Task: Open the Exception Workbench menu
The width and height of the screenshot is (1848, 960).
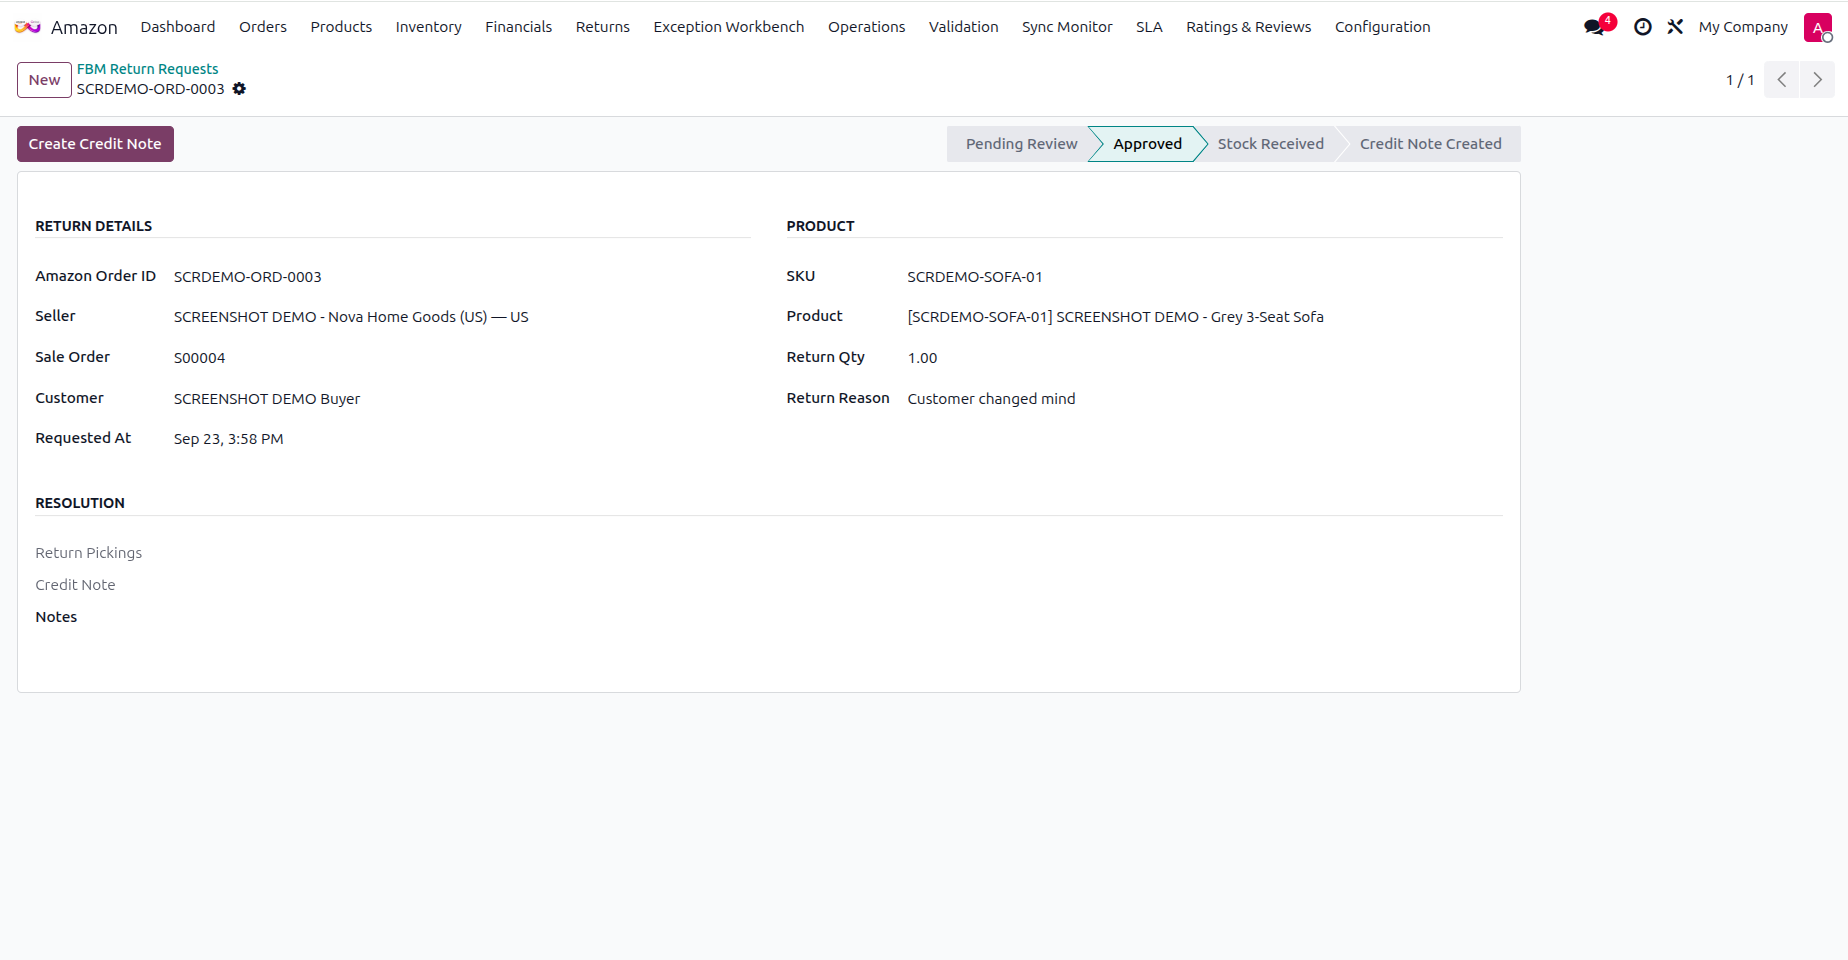Action: click(729, 27)
